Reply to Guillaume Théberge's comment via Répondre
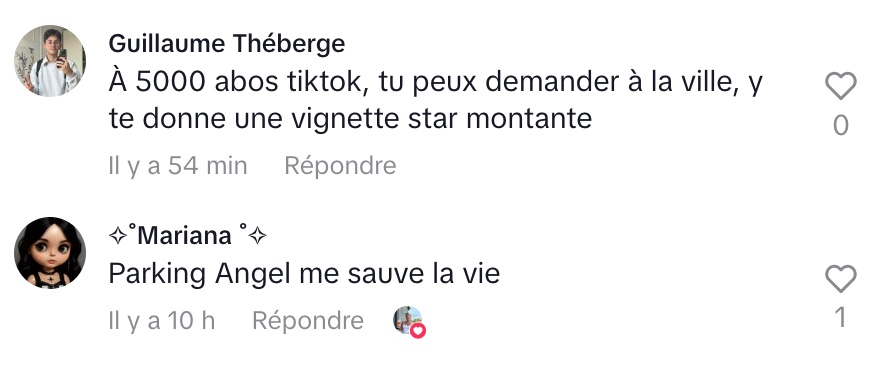 (340, 166)
